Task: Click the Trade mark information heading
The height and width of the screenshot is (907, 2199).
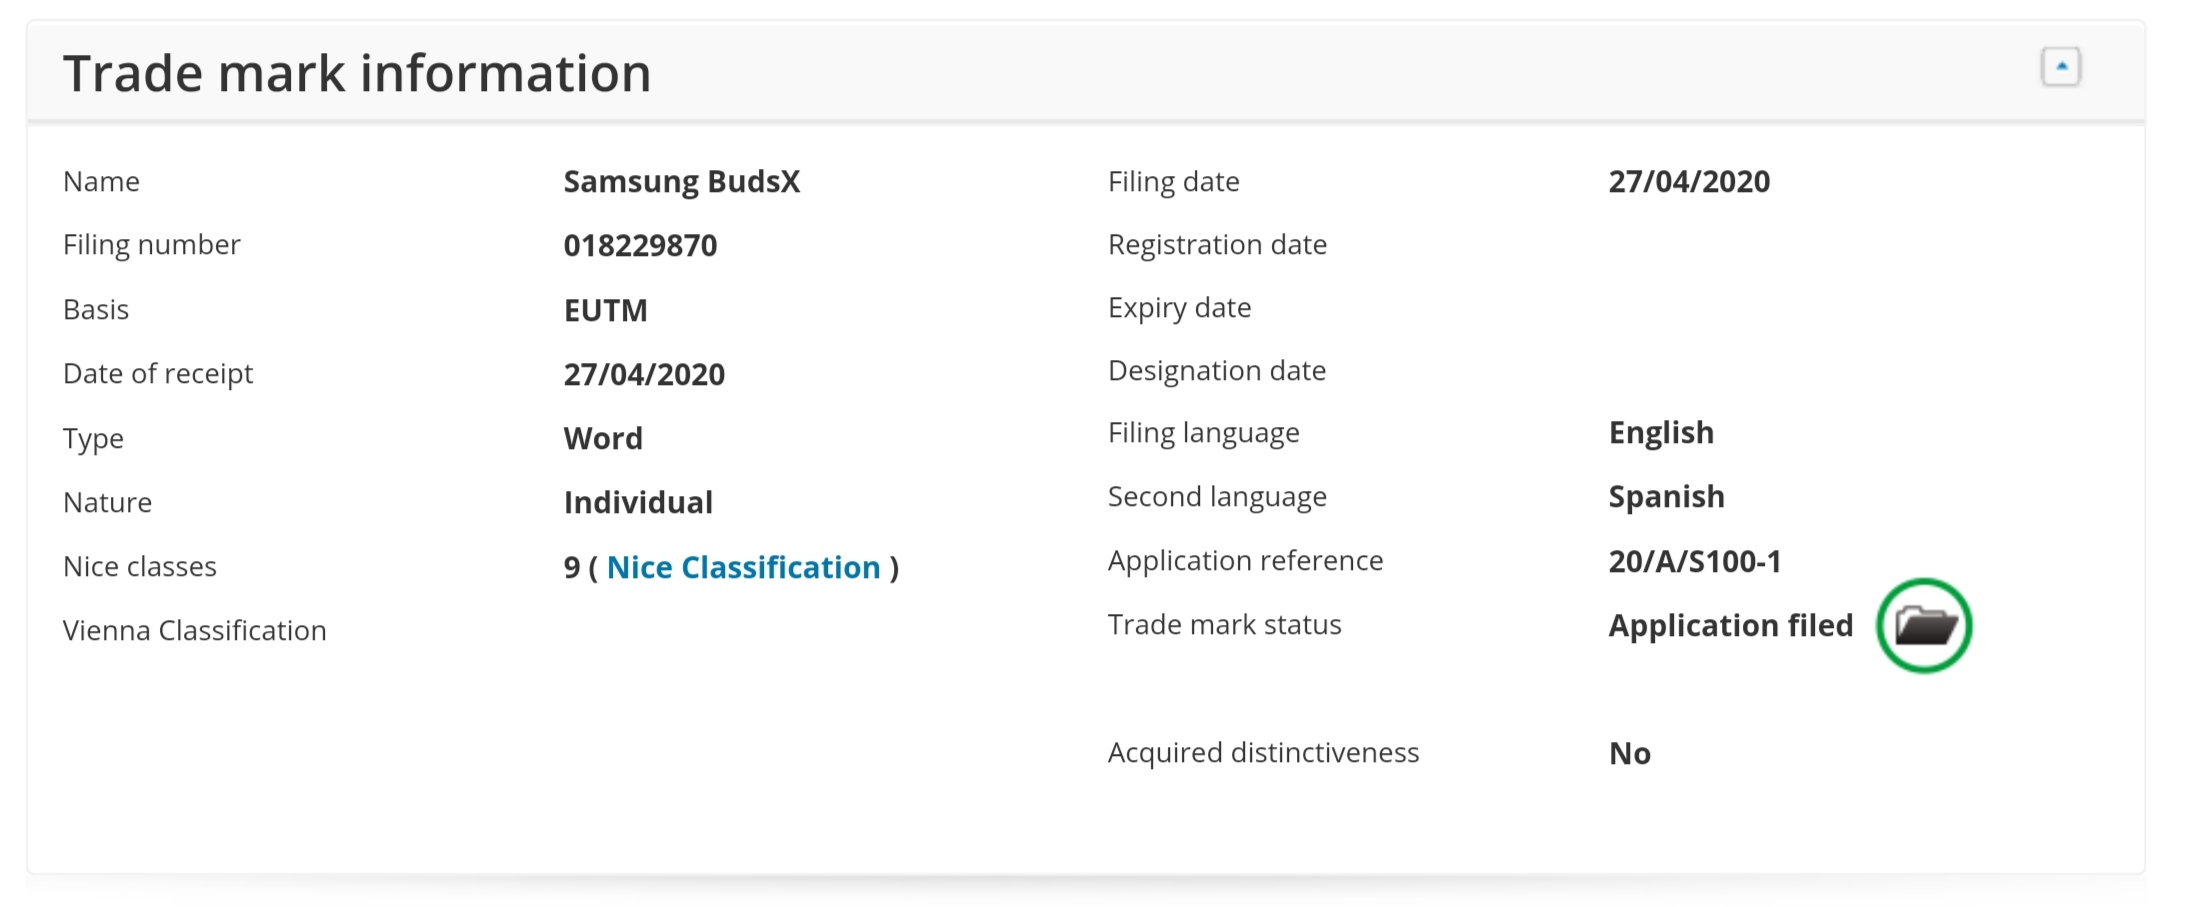Action: pos(357,74)
